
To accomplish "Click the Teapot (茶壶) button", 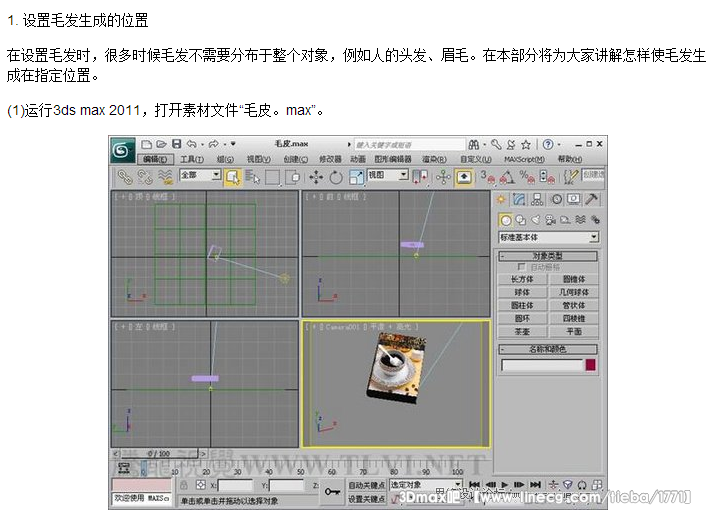I will coord(522,332).
